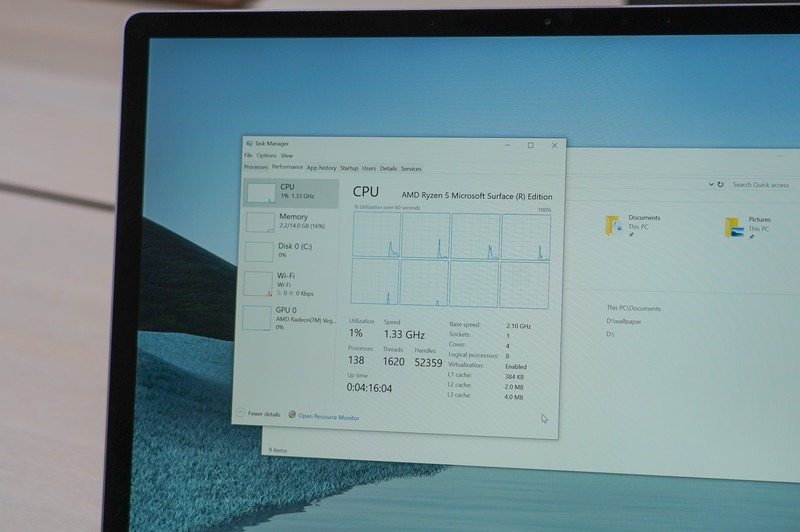Select the CPU item in the sidebar
This screenshot has width=800, height=532.
(x=290, y=193)
